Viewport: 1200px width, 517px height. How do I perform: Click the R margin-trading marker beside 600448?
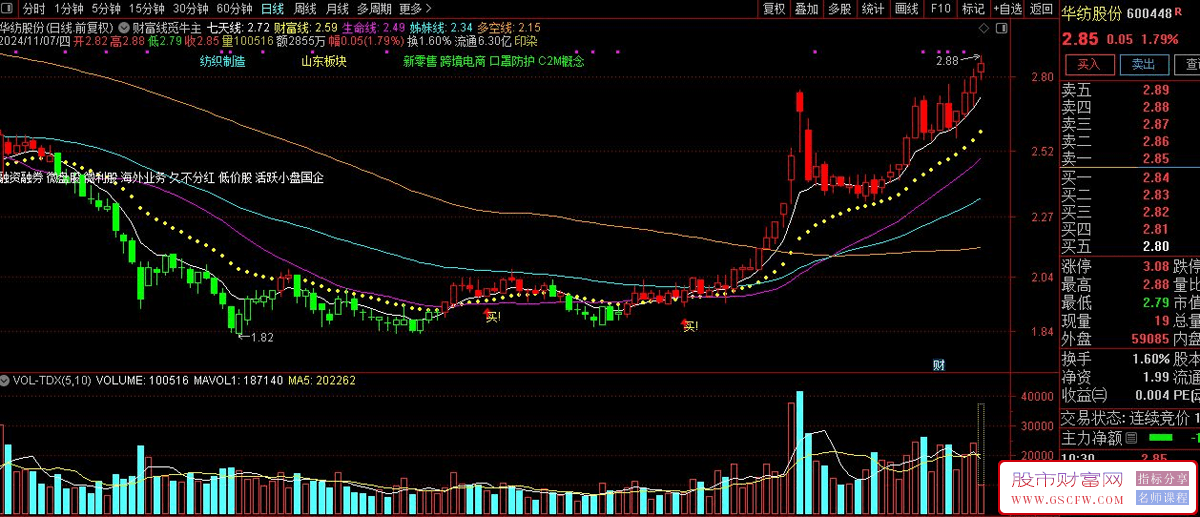(x=1178, y=11)
